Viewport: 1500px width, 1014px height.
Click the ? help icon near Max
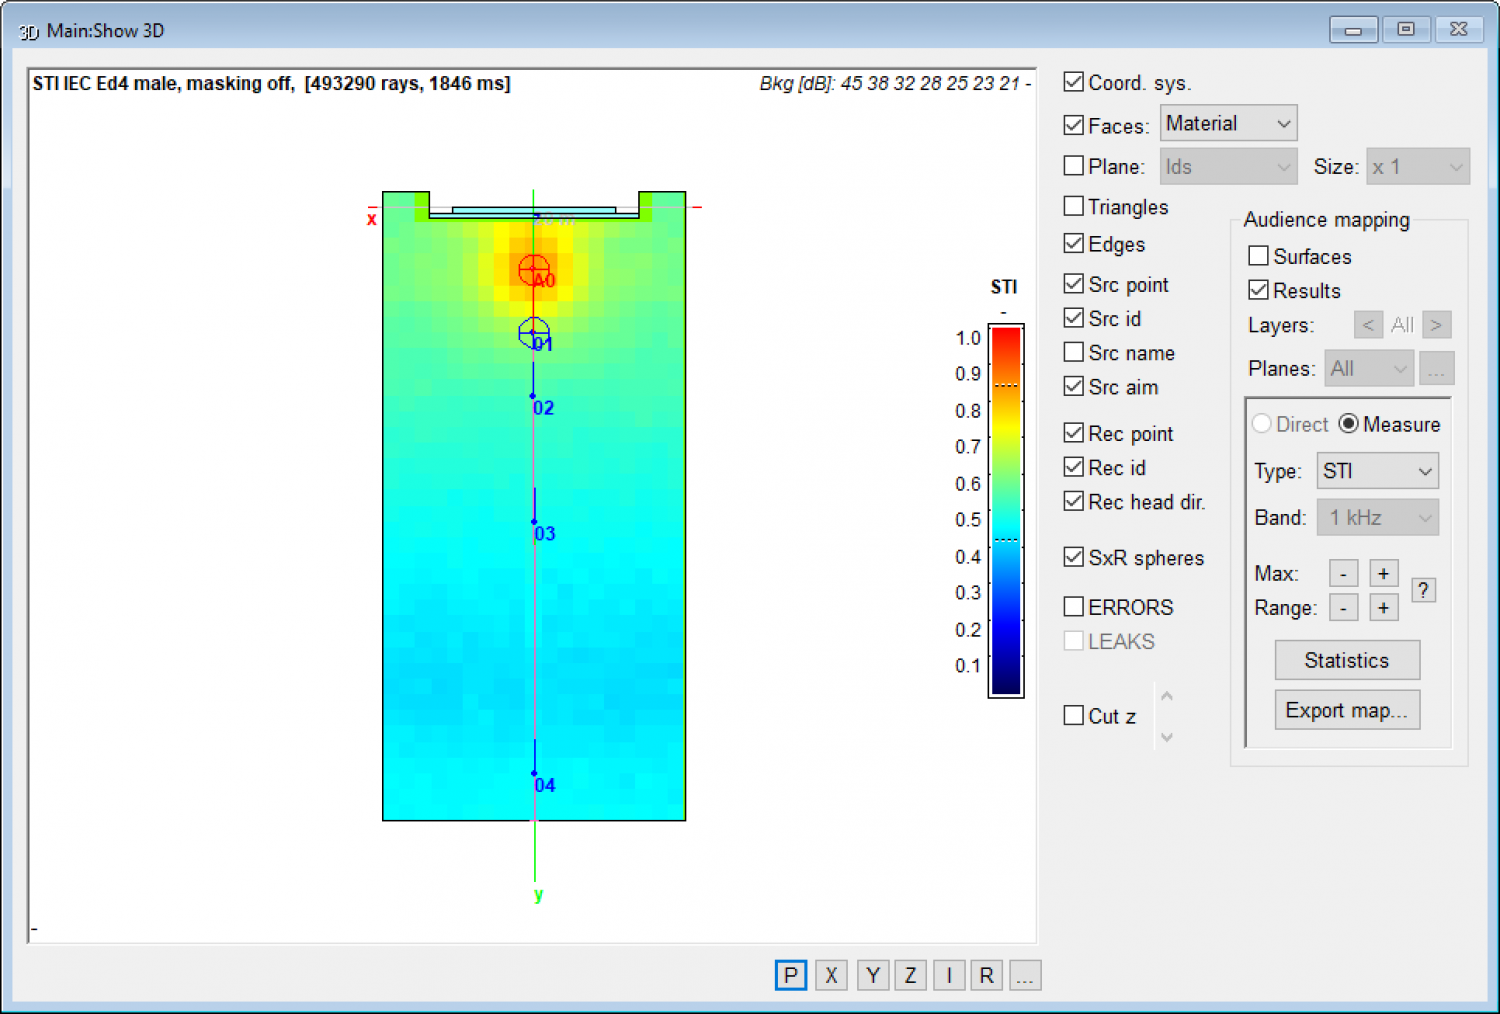coord(1423,590)
